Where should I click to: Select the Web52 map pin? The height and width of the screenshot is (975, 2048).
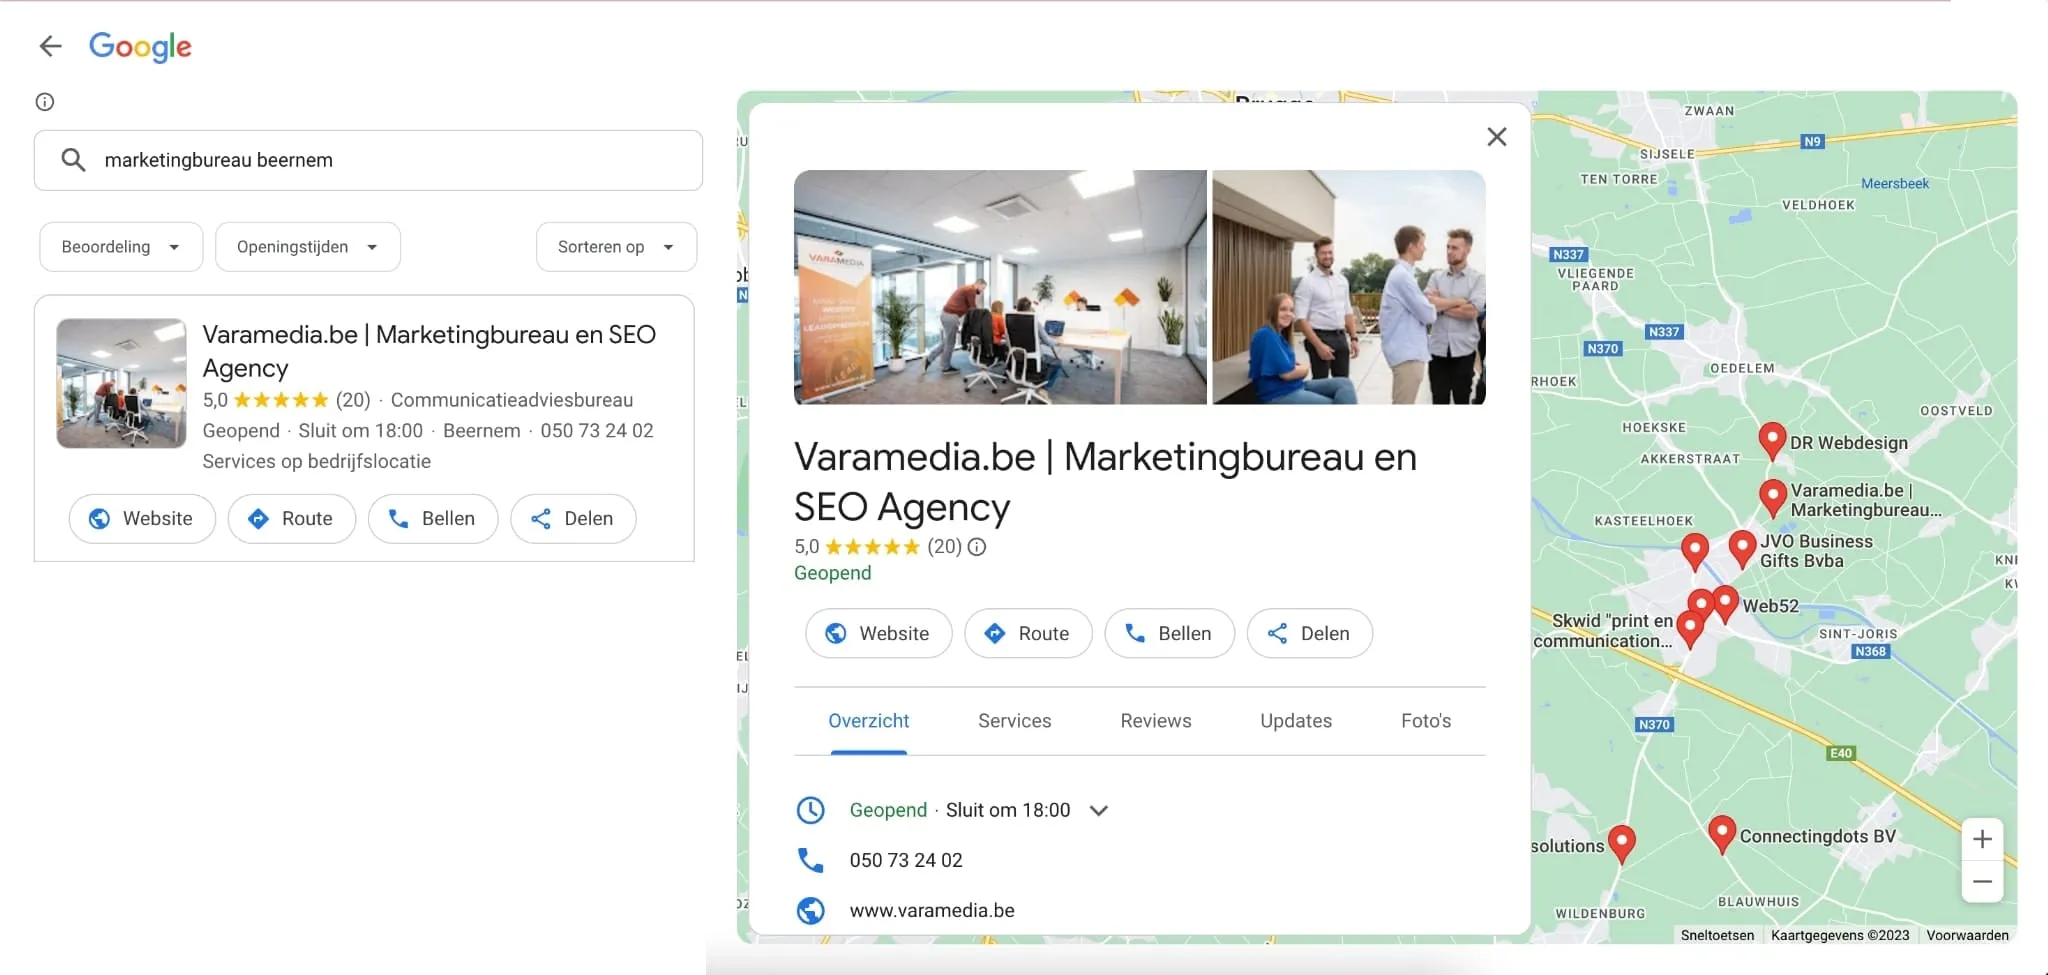[x=1725, y=603]
